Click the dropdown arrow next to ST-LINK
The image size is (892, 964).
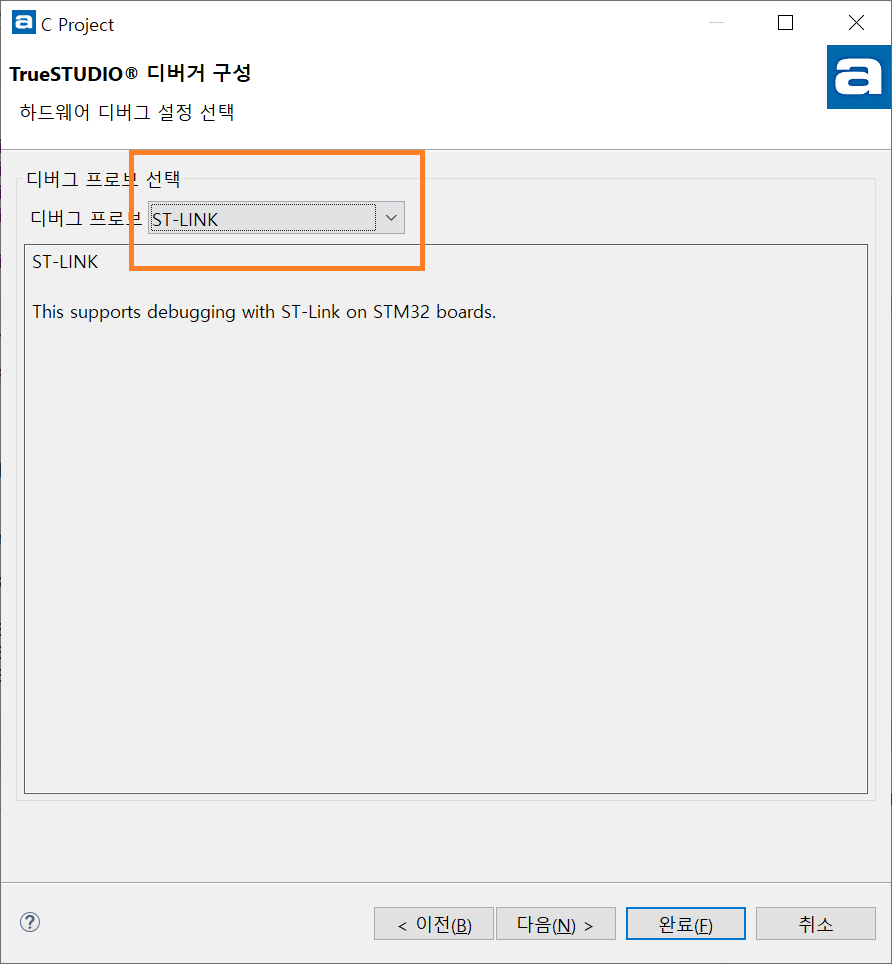click(391, 218)
